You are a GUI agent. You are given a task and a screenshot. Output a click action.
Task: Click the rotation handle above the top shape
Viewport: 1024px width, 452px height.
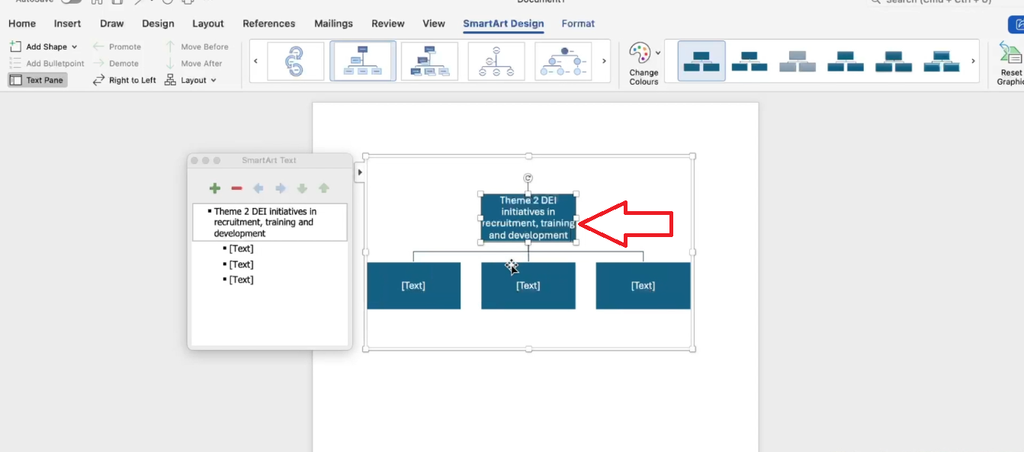pyautogui.click(x=528, y=178)
